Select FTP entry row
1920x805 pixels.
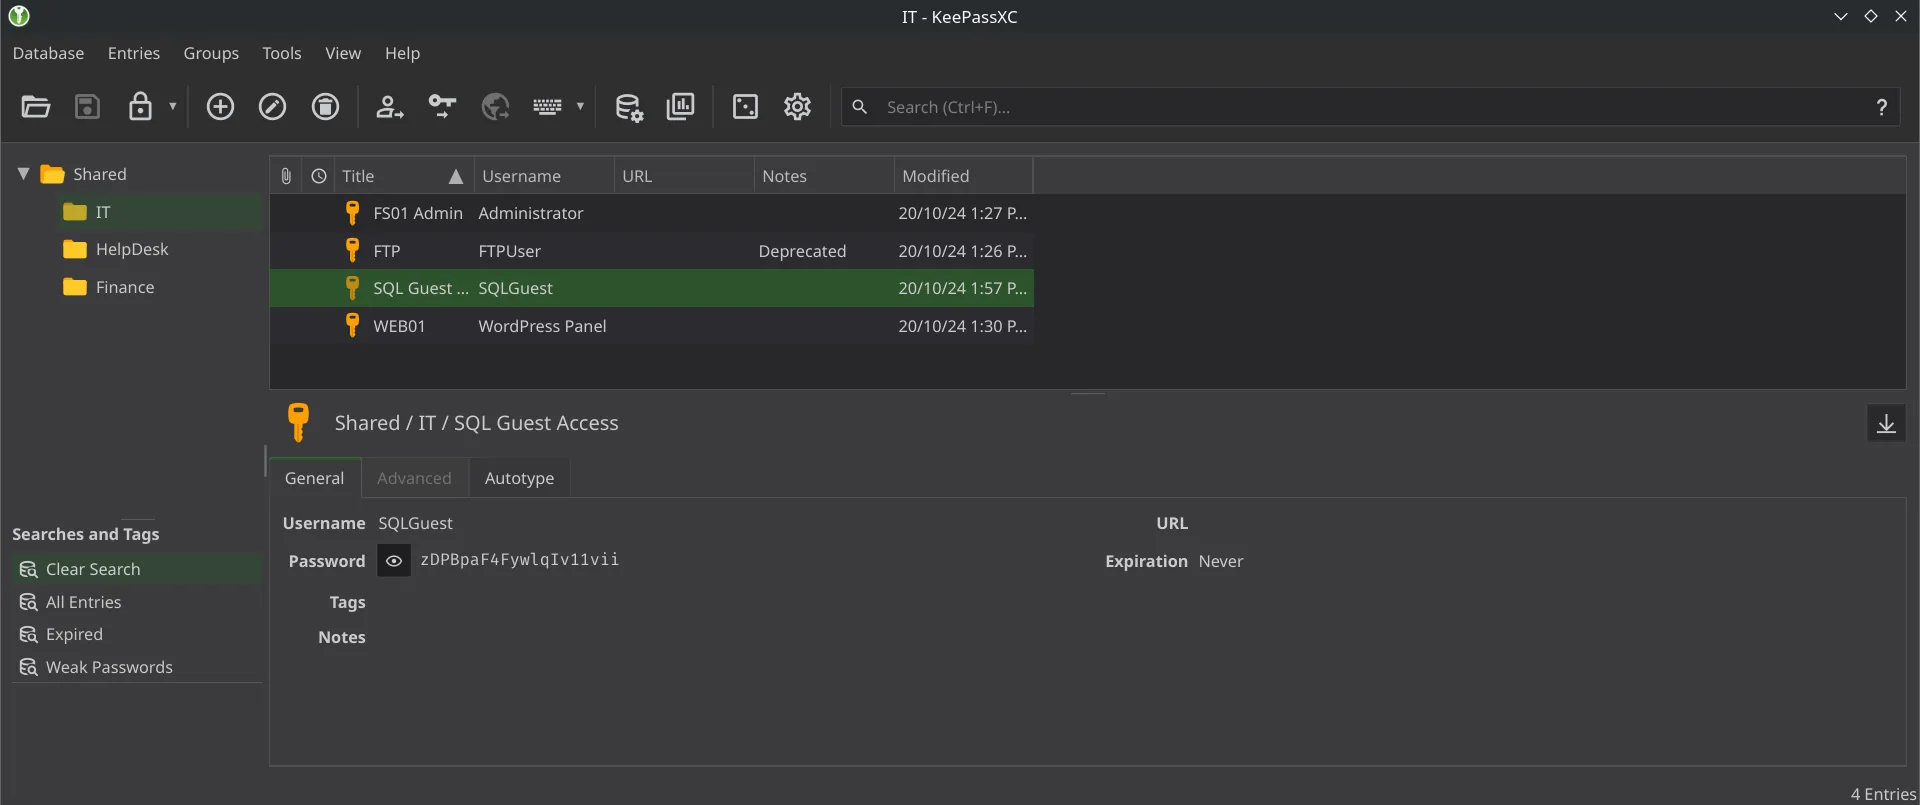(651, 251)
